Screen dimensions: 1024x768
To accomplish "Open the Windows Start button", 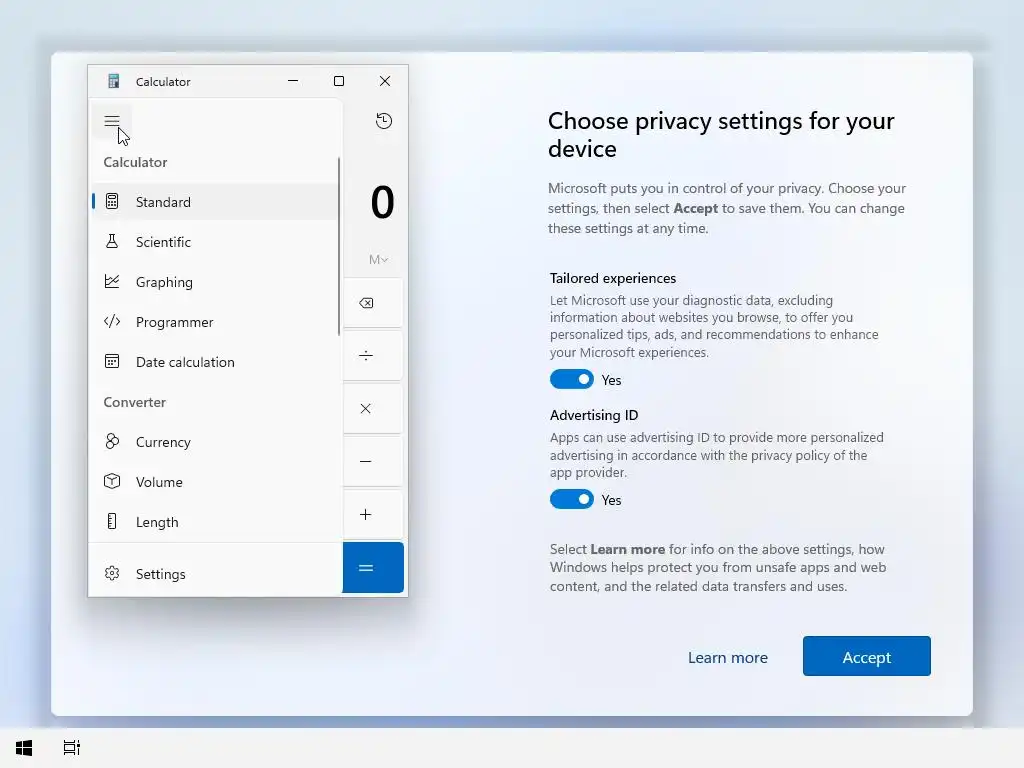I will tap(24, 748).
